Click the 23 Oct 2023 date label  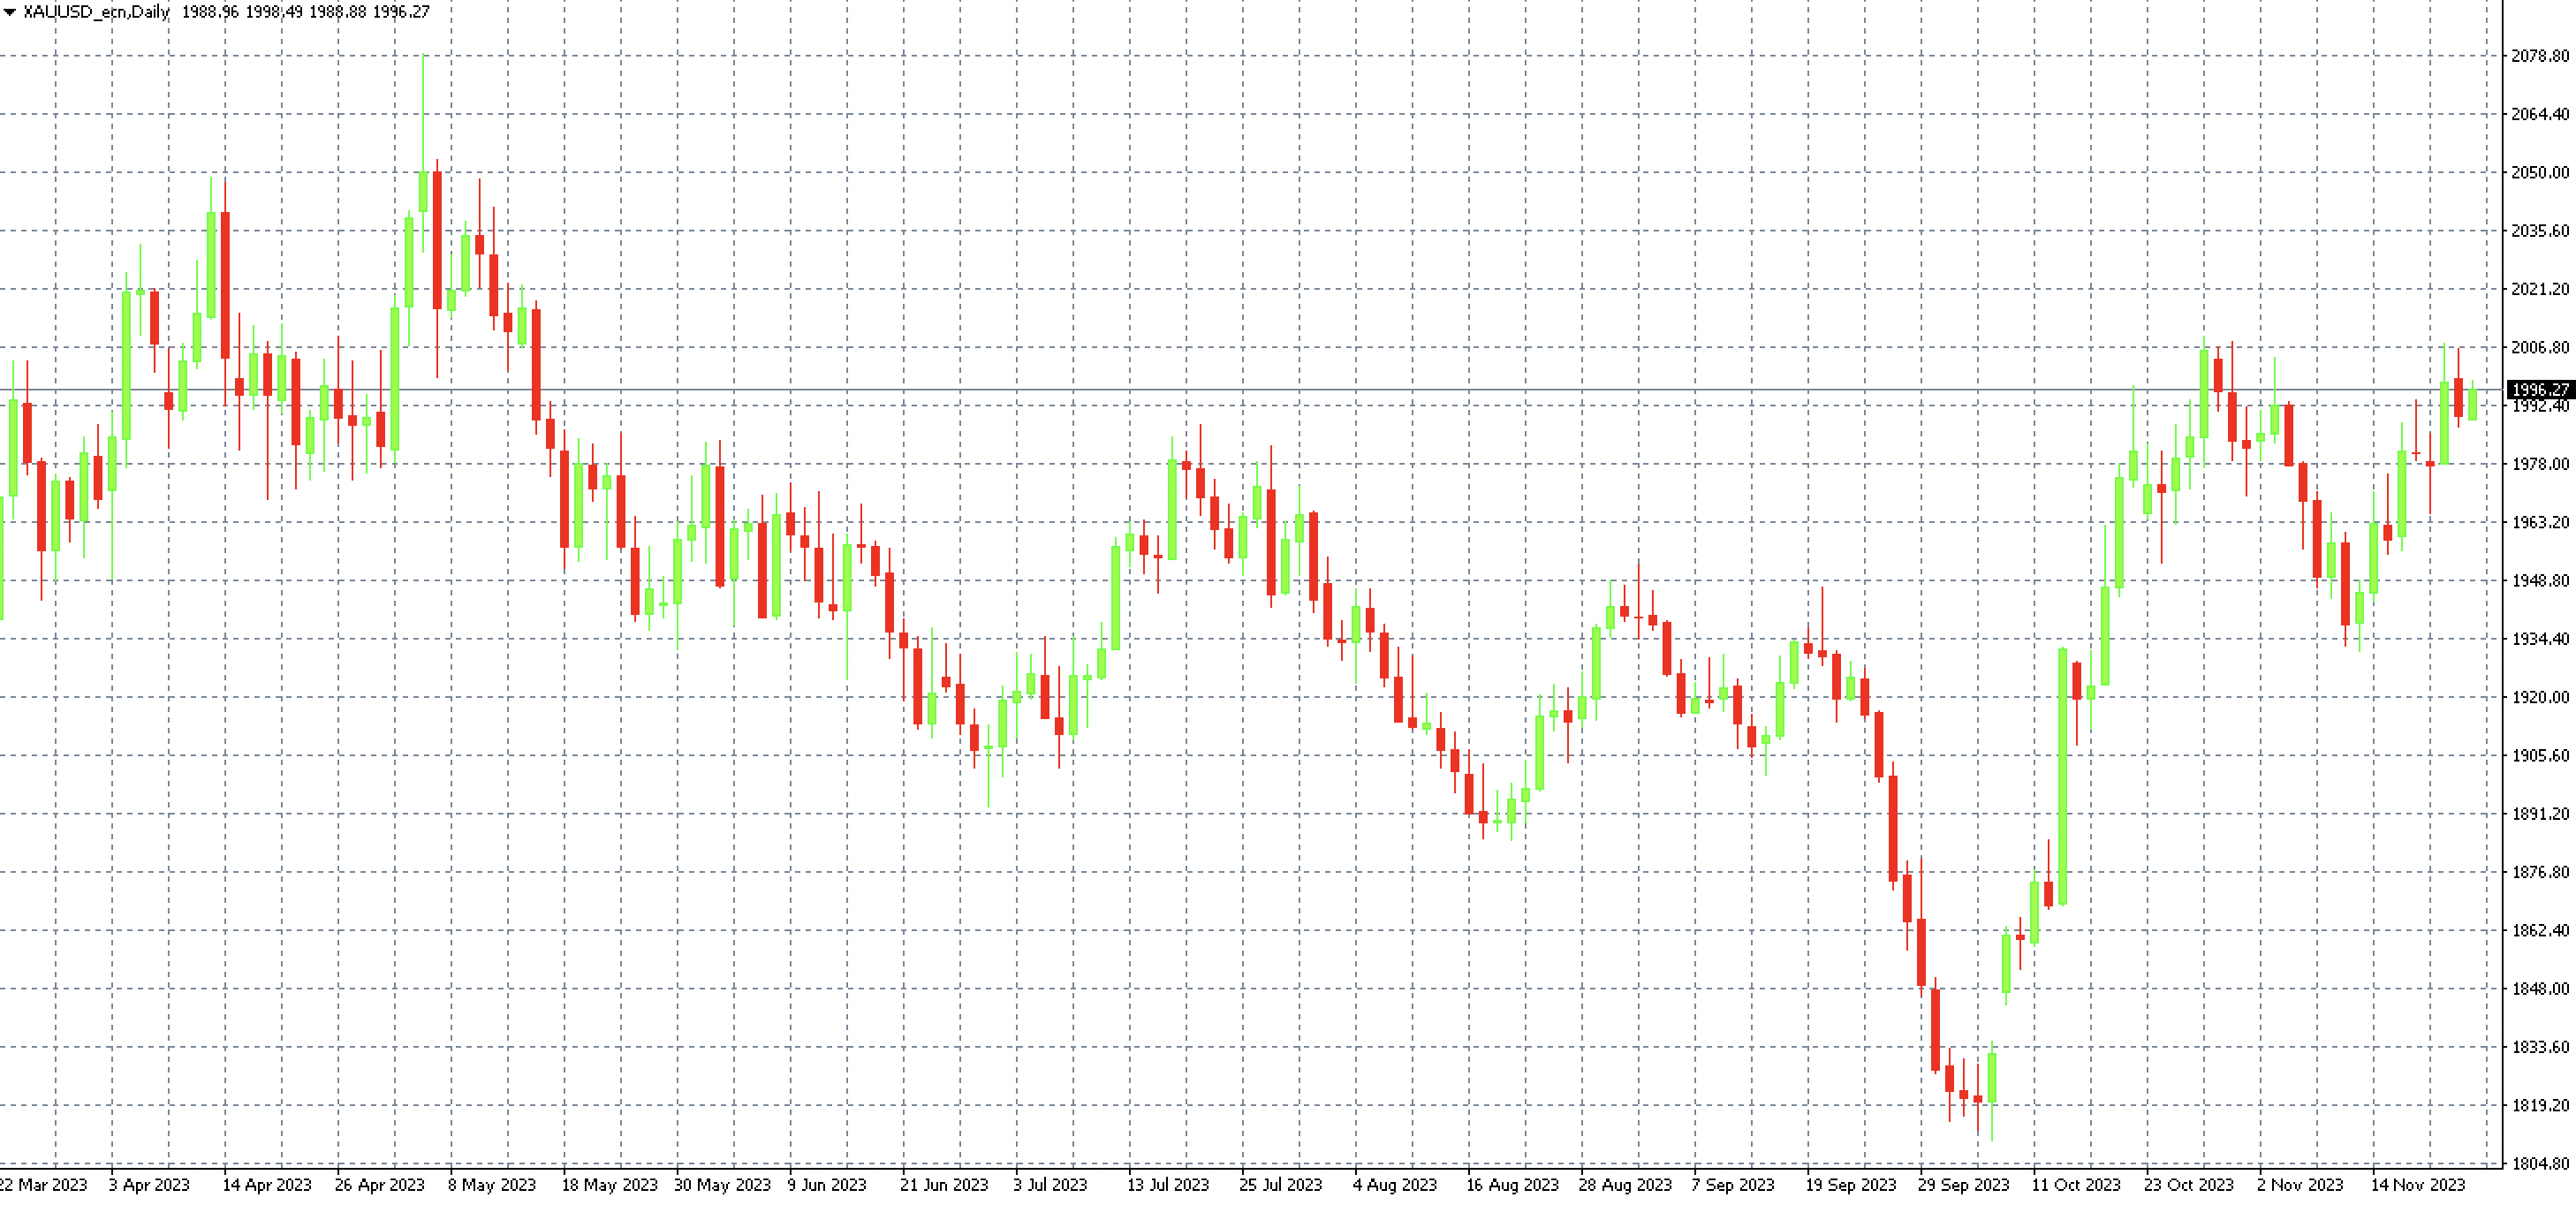click(x=2189, y=1185)
